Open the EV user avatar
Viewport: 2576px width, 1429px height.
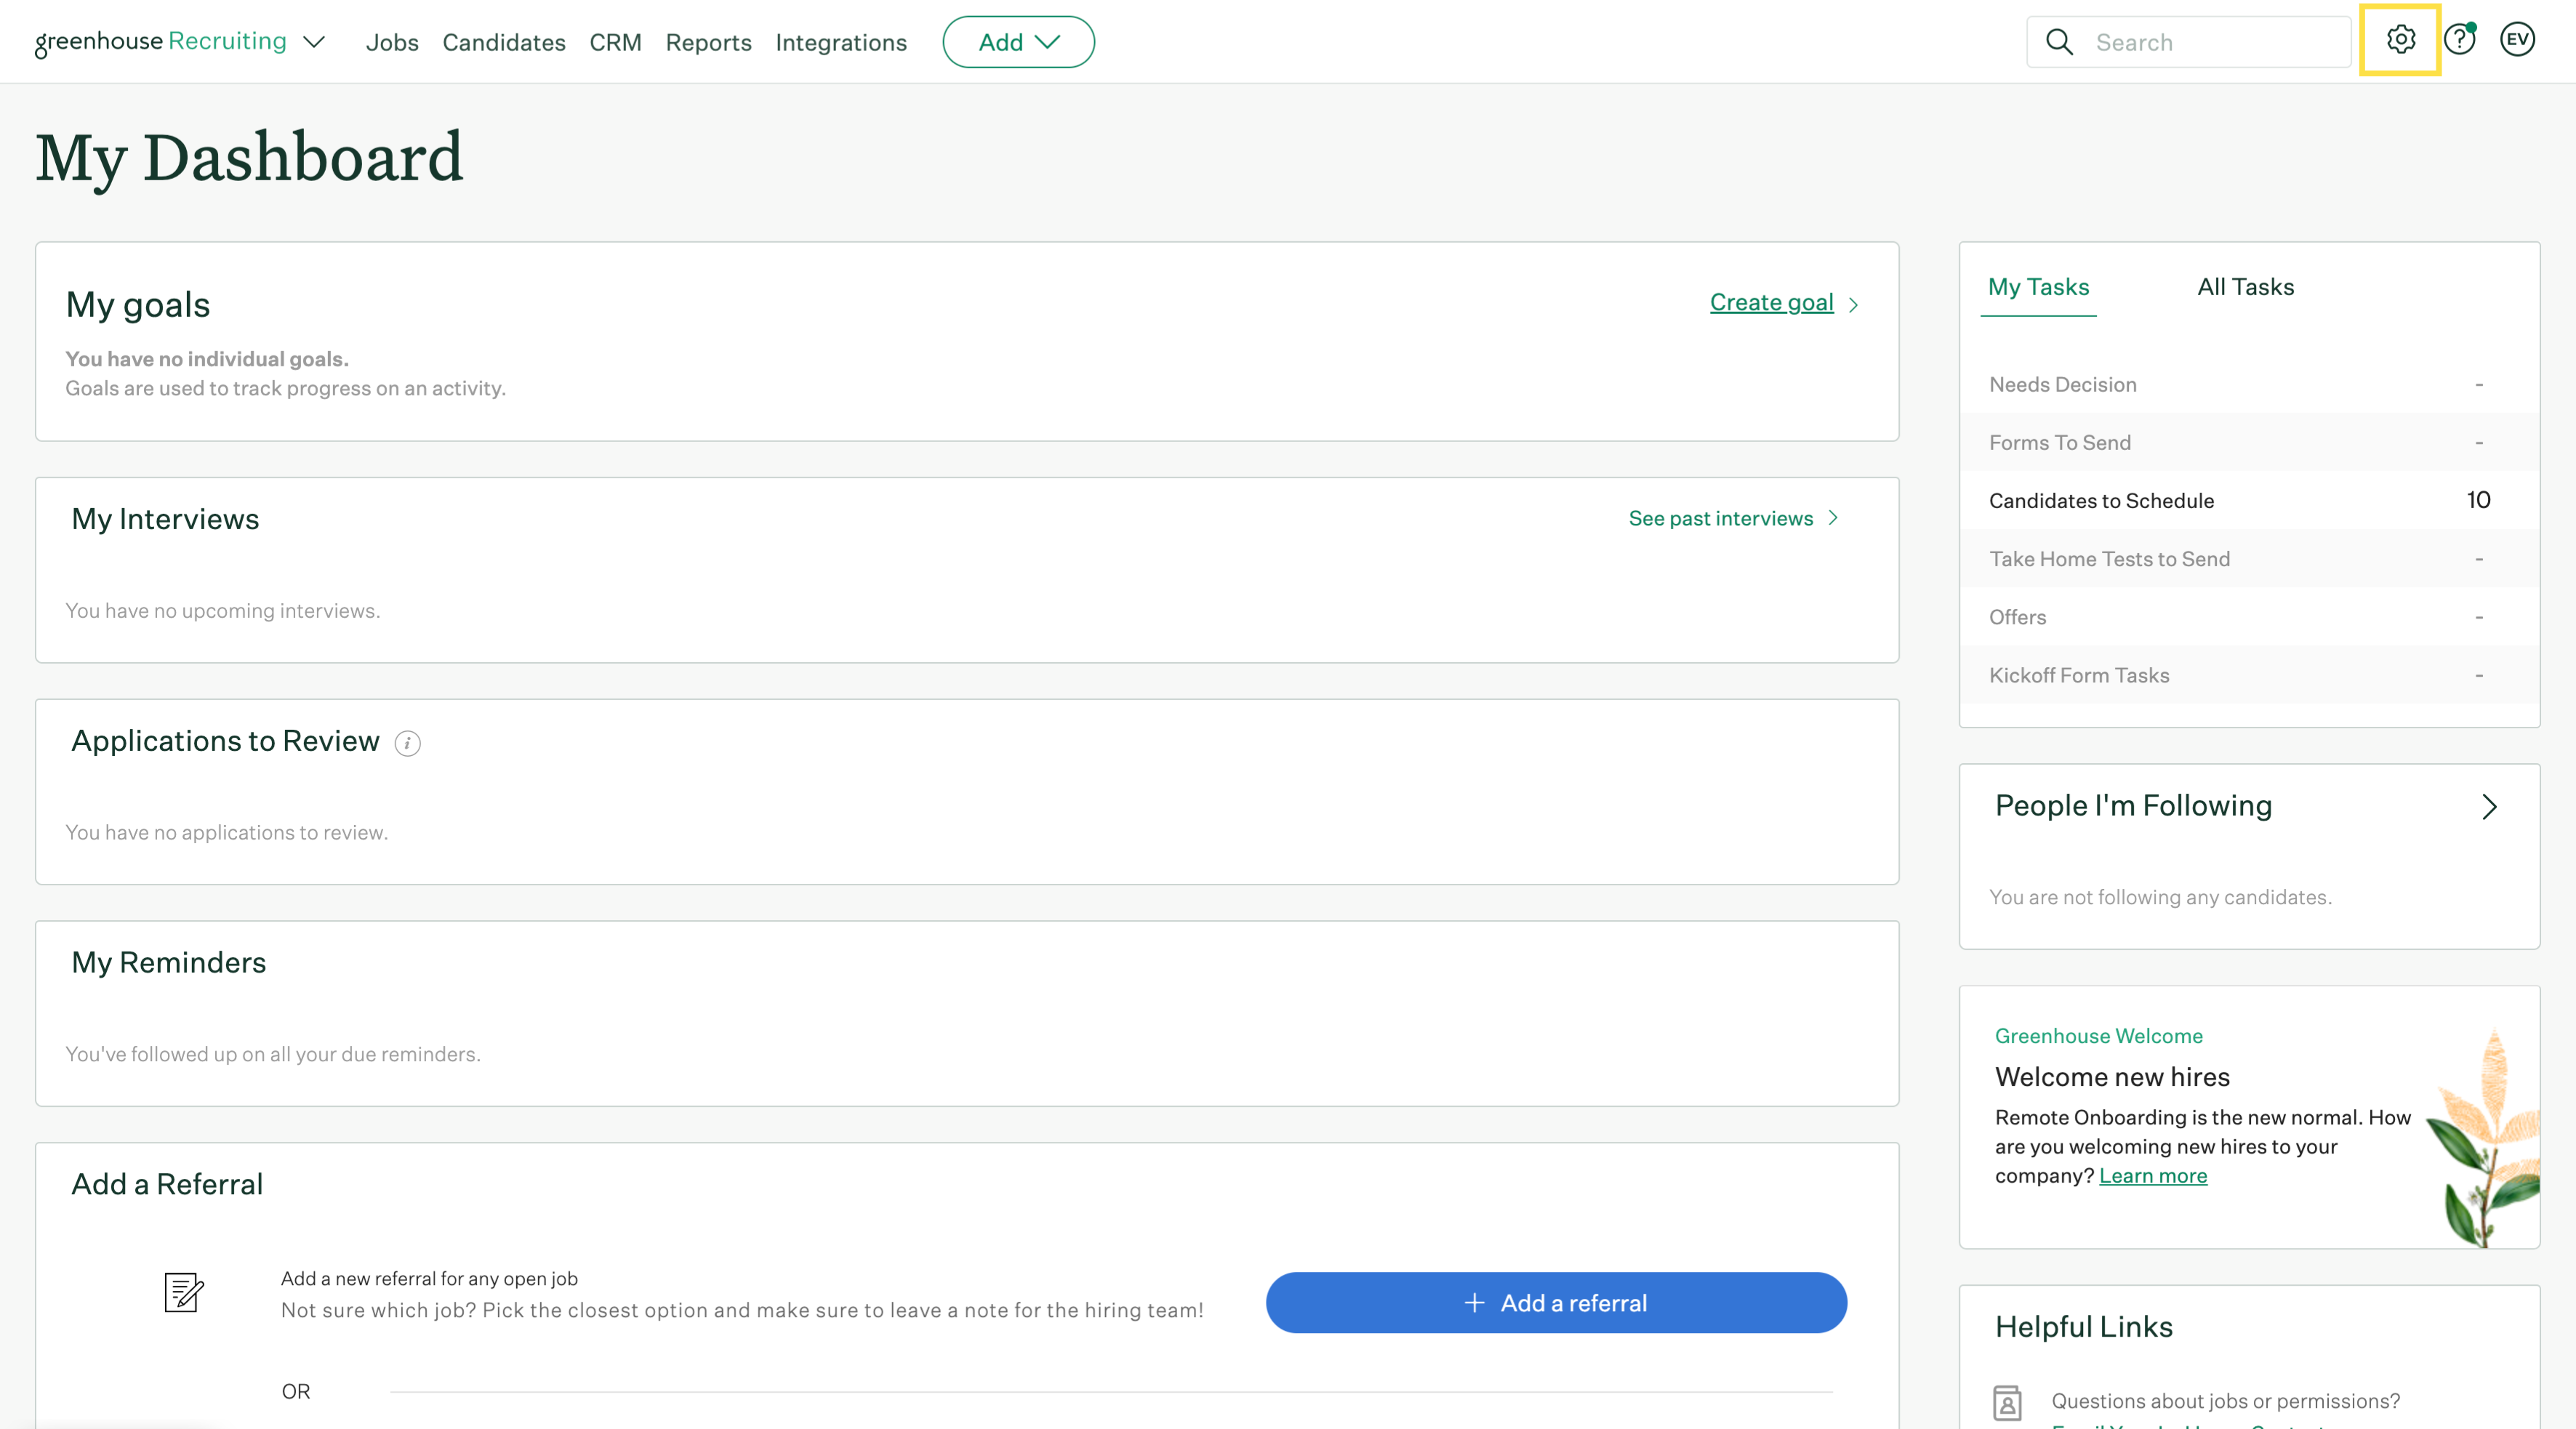2517,40
